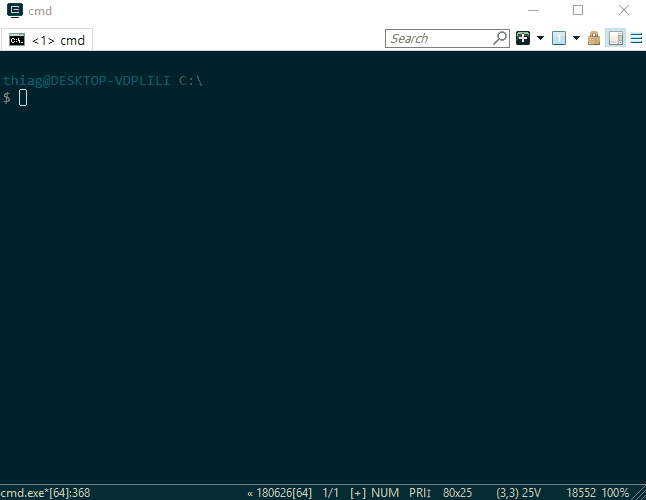Open the new console dropdown arrow
The width and height of the screenshot is (646, 500).
pyautogui.click(x=540, y=38)
